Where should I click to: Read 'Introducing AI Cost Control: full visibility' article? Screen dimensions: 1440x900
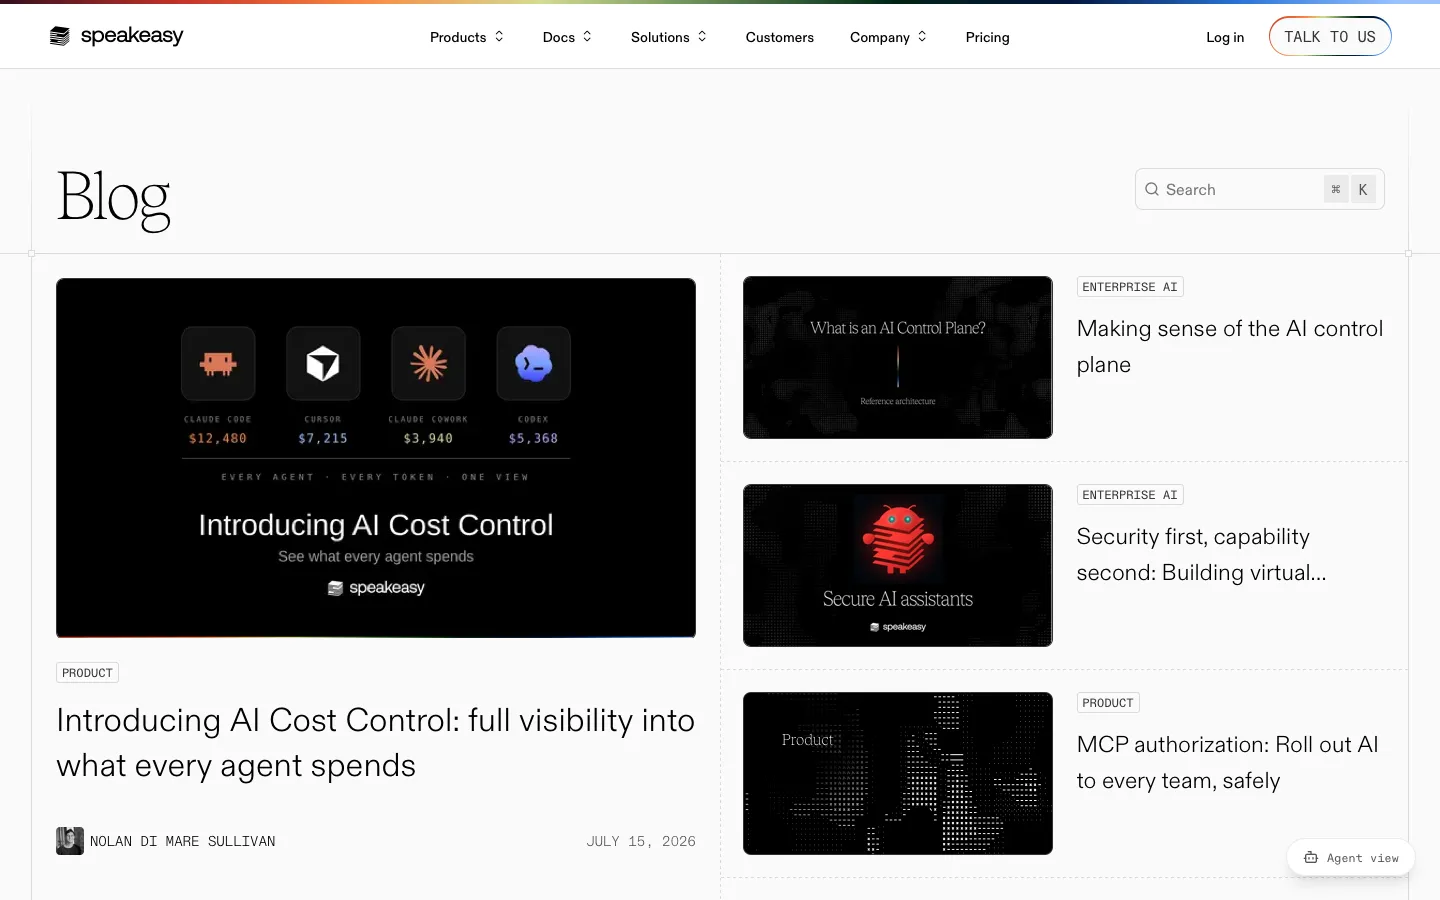tap(376, 743)
